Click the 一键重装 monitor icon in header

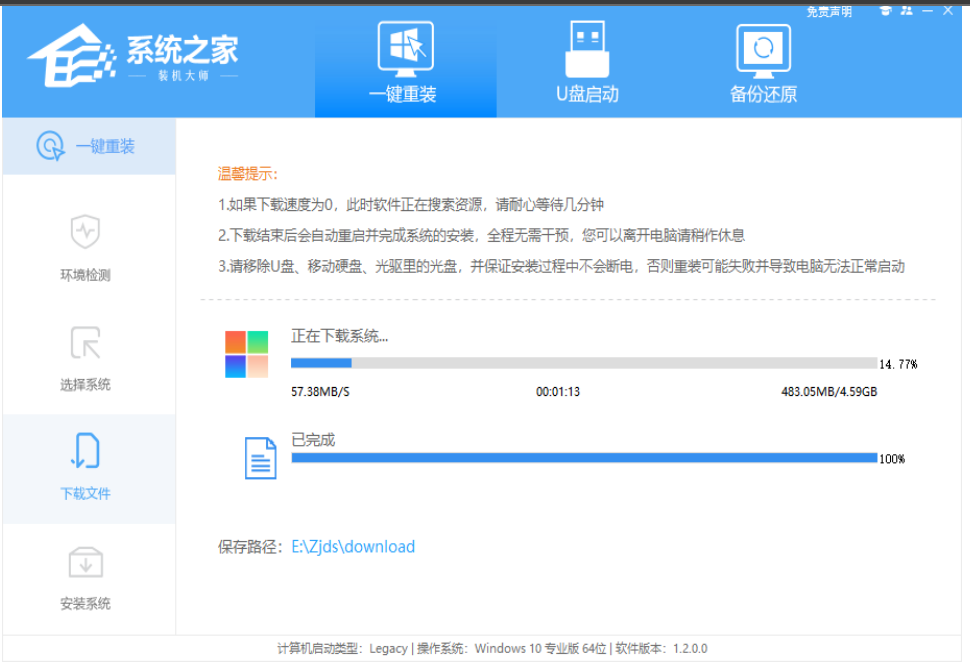[406, 49]
